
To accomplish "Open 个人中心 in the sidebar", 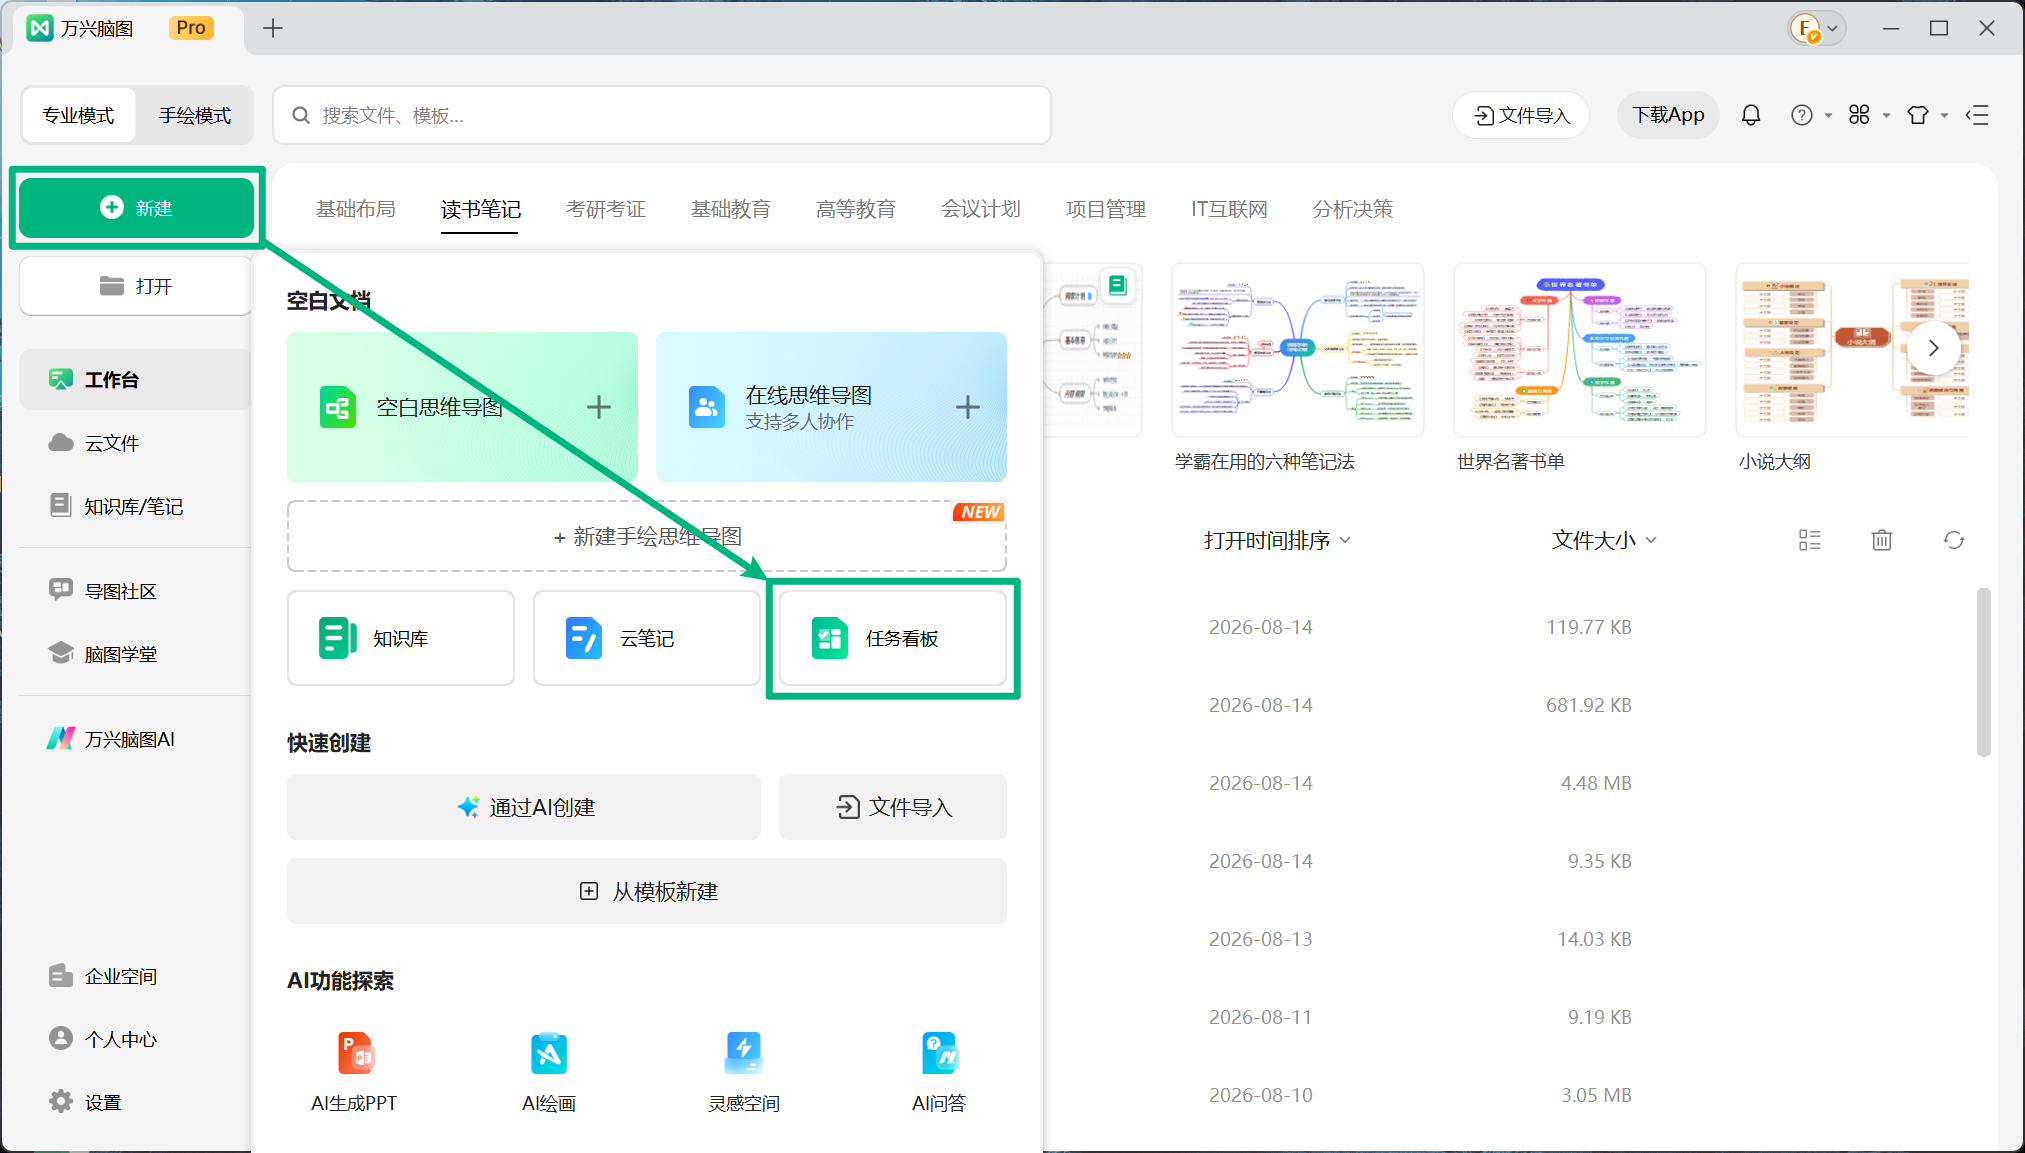I will (x=135, y=1039).
